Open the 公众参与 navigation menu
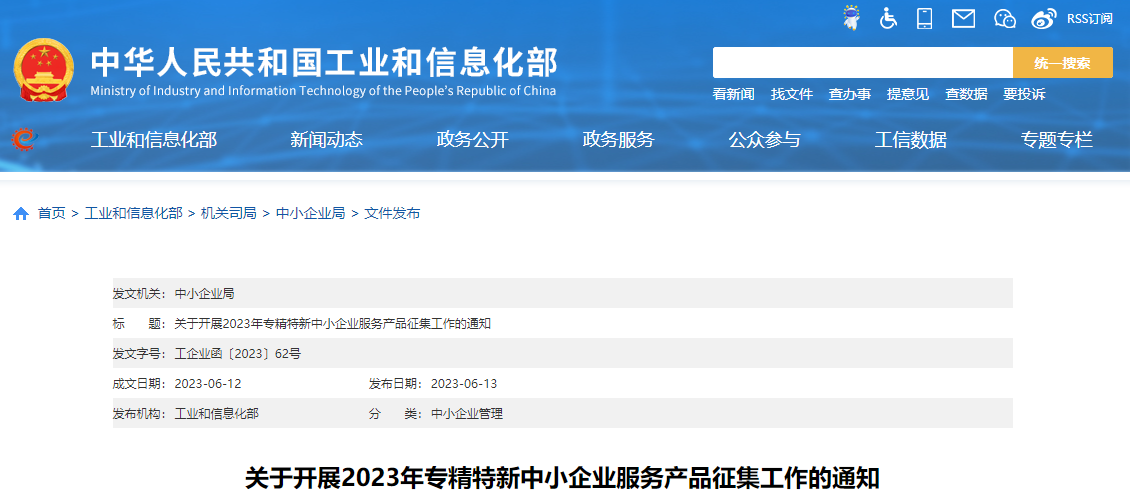The height and width of the screenshot is (496, 1130). coord(765,140)
